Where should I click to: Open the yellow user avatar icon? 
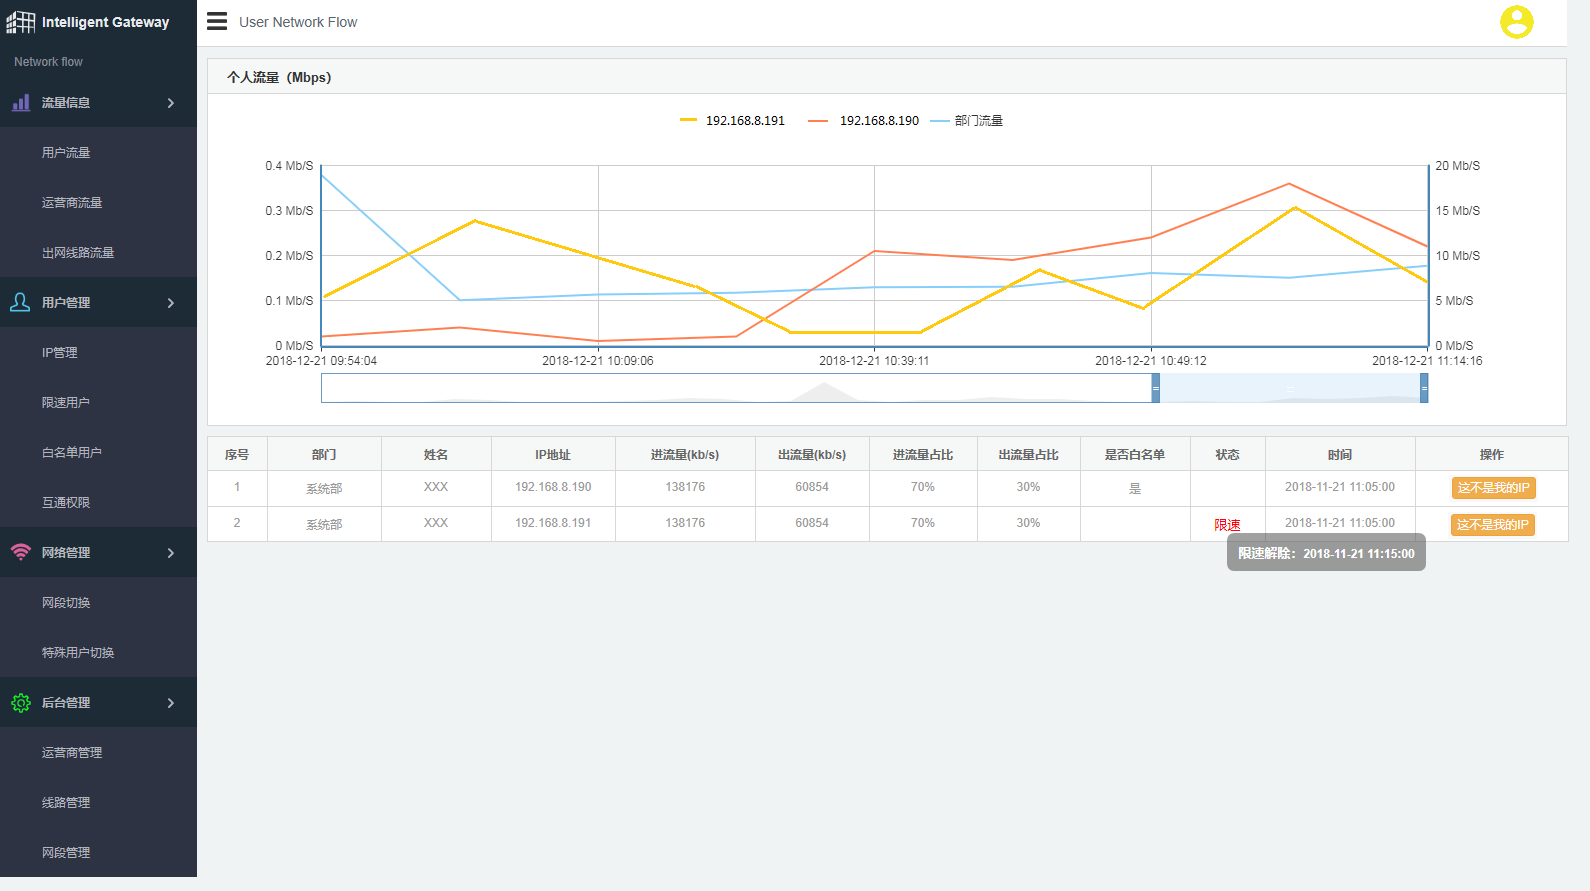[x=1516, y=22]
